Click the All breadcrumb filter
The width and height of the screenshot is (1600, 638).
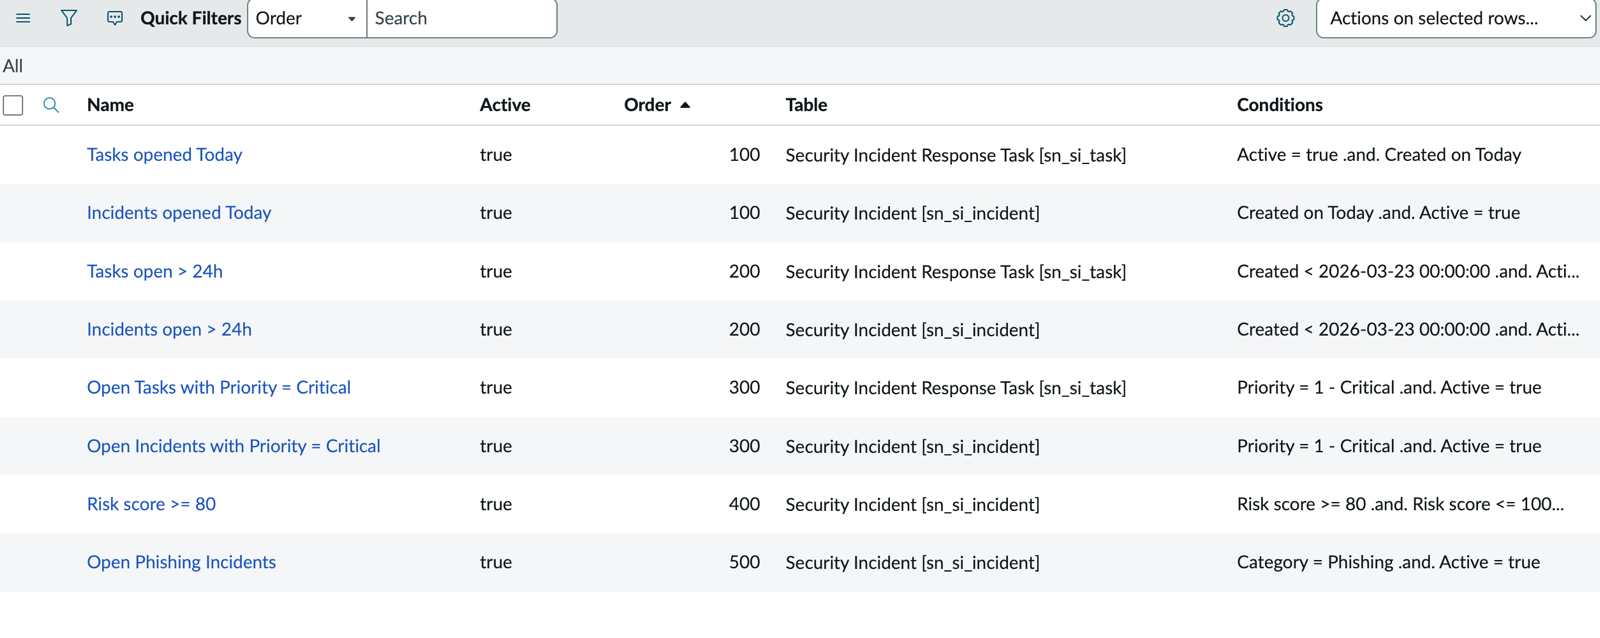[x=13, y=66]
